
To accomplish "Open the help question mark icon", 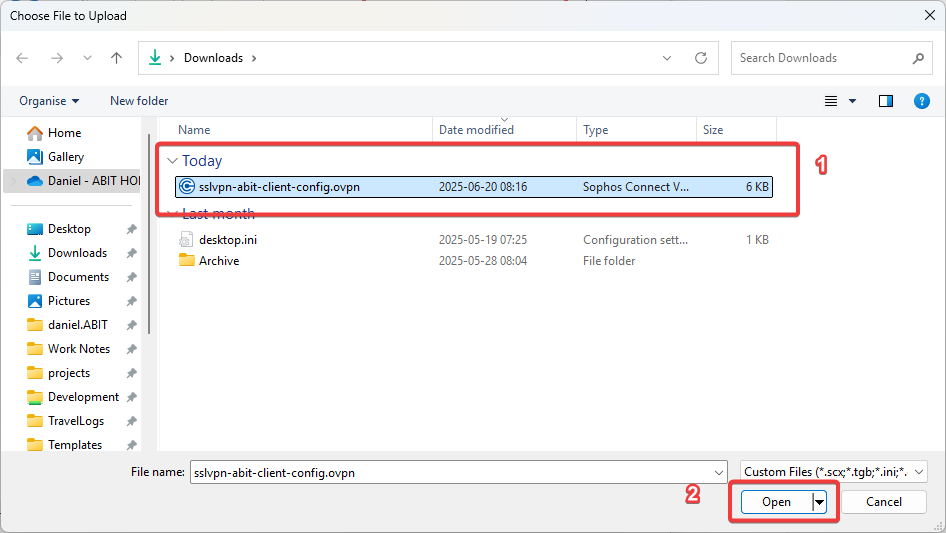I will pyautogui.click(x=921, y=101).
